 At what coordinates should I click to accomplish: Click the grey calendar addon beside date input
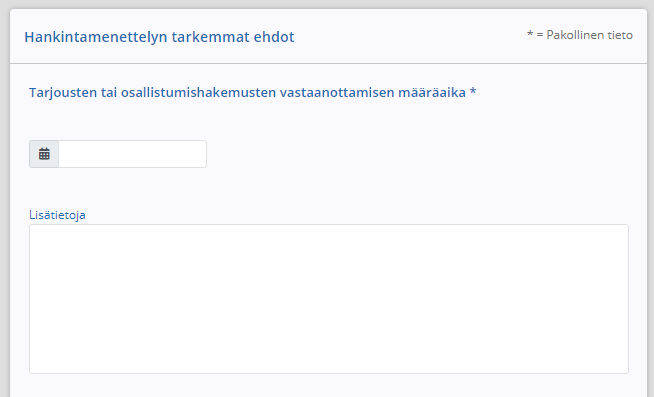click(44, 154)
